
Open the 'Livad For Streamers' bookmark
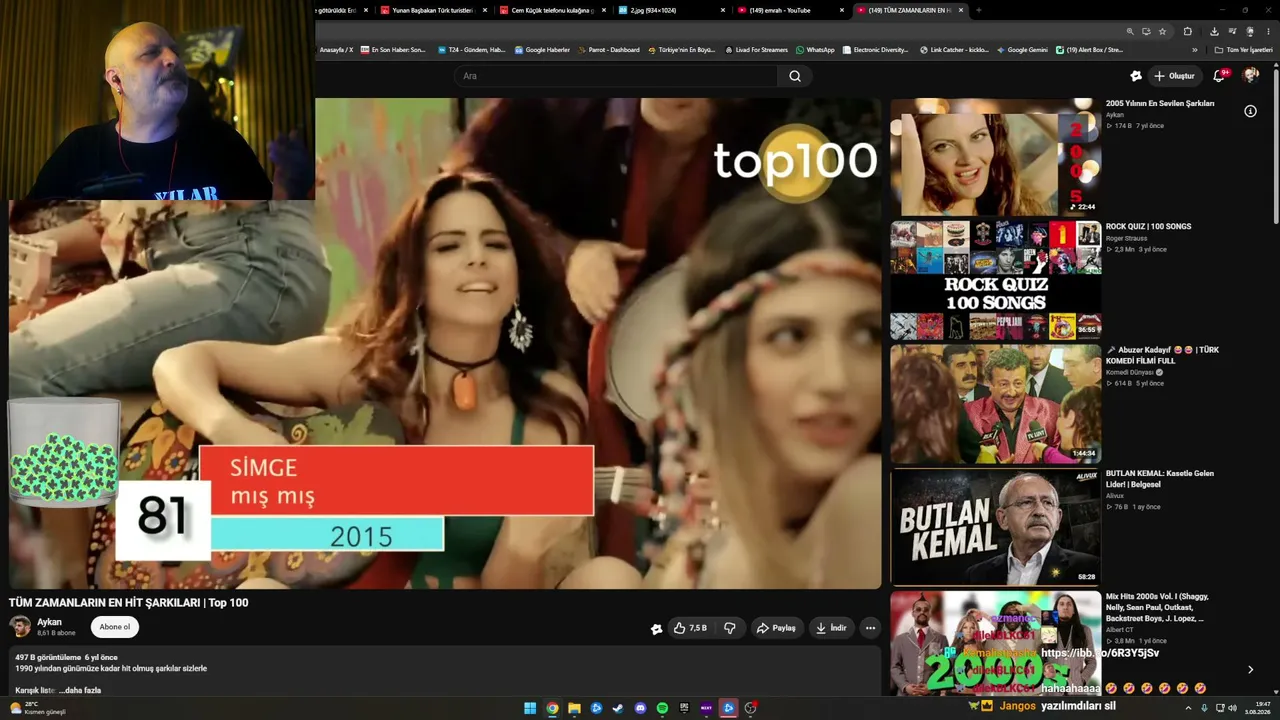point(756,50)
